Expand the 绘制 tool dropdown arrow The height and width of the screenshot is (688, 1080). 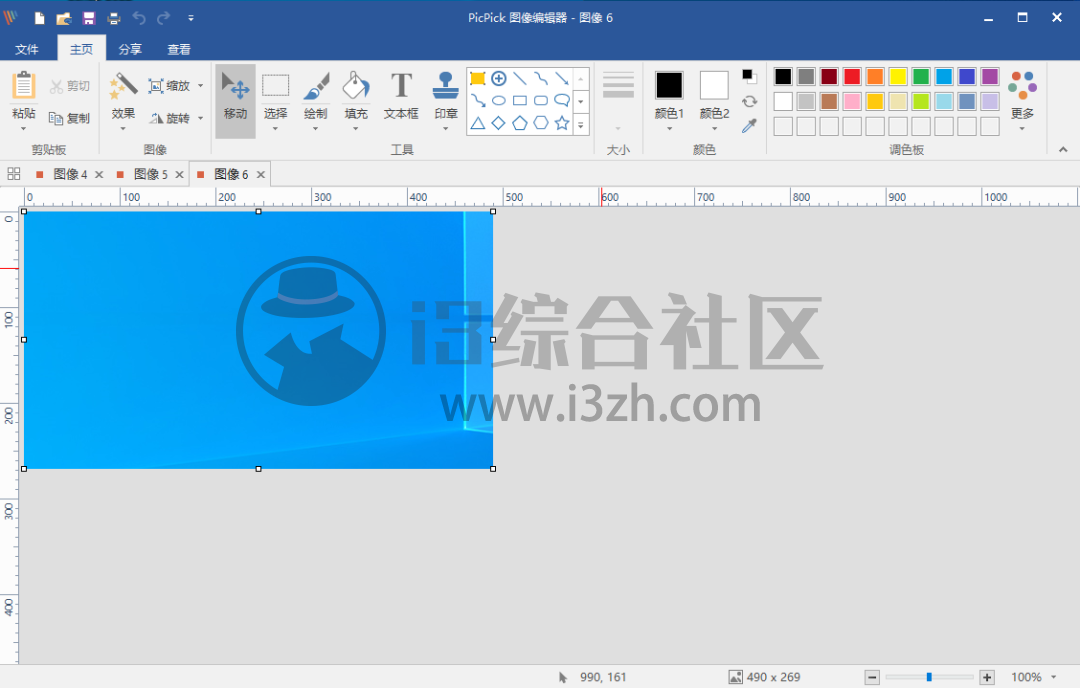pyautogui.click(x=315, y=128)
